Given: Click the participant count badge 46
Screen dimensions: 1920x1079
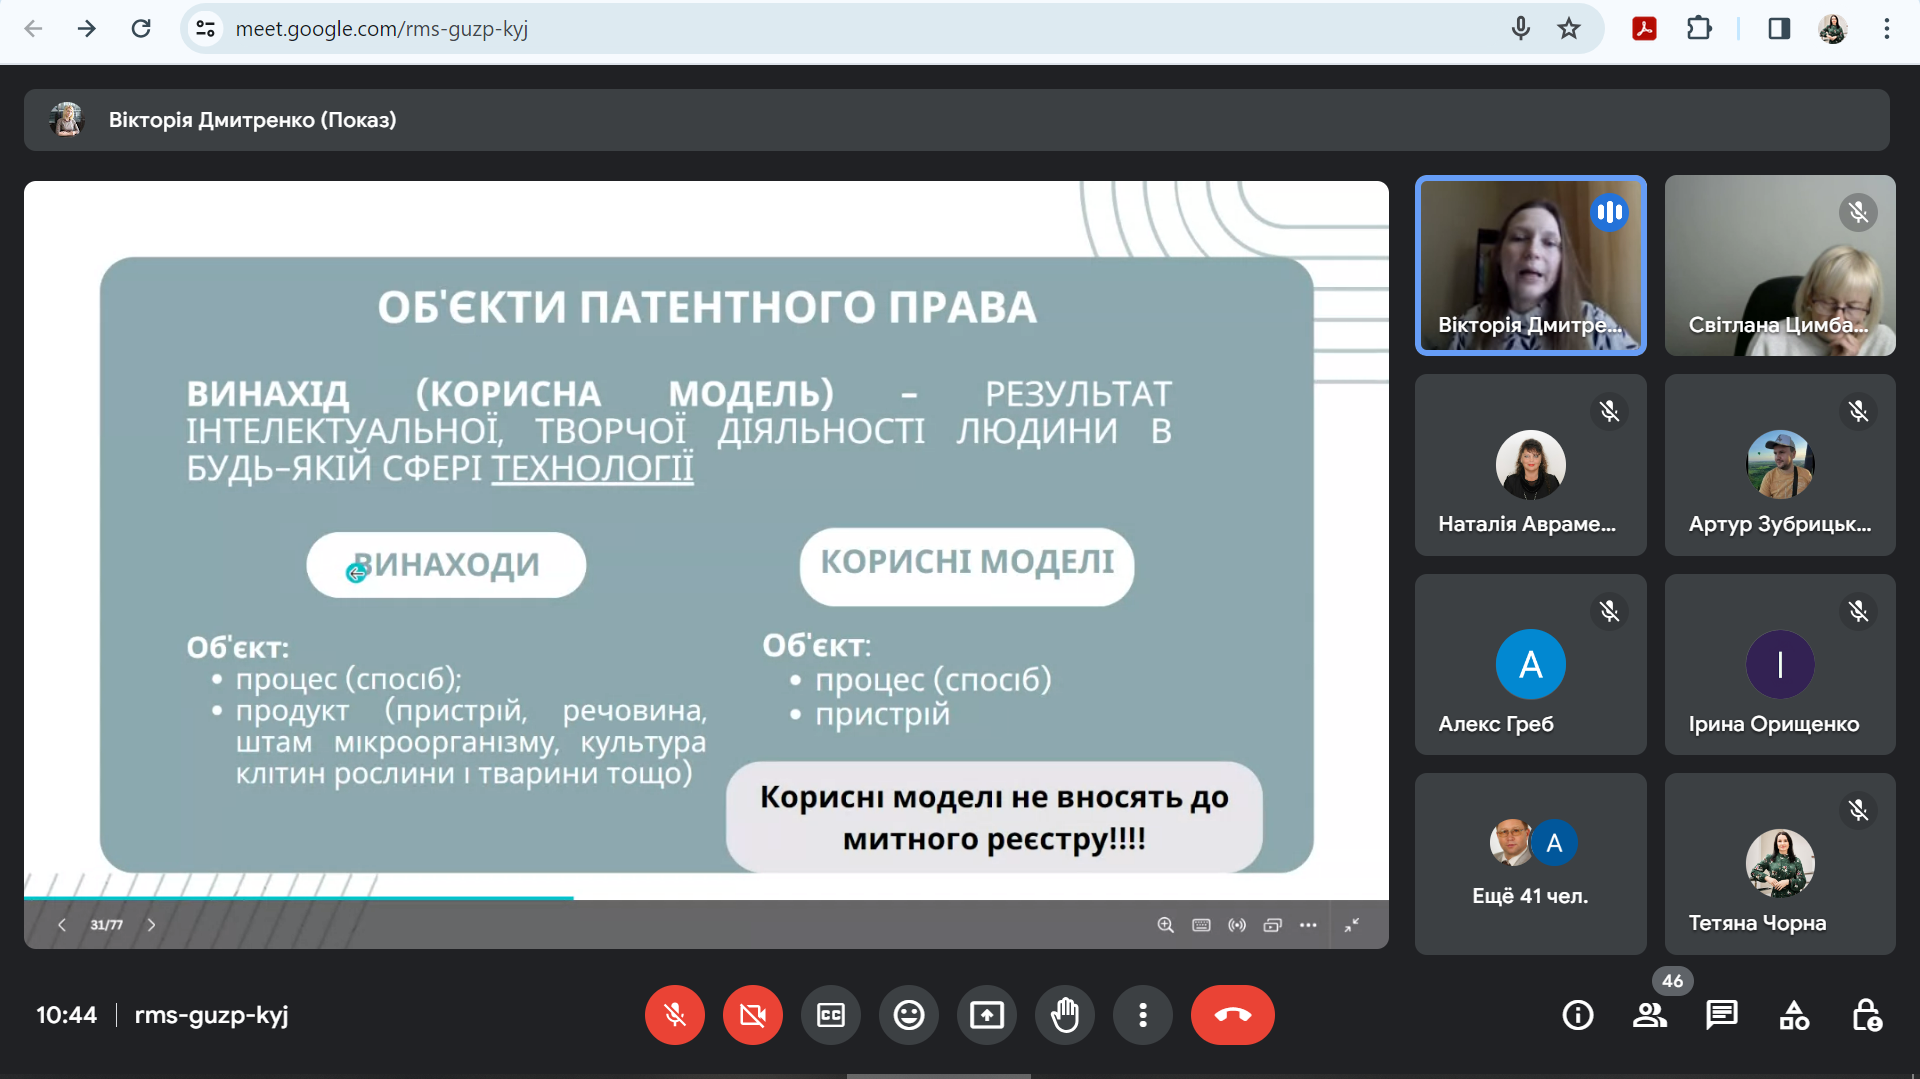Looking at the screenshot, I should tap(1672, 981).
